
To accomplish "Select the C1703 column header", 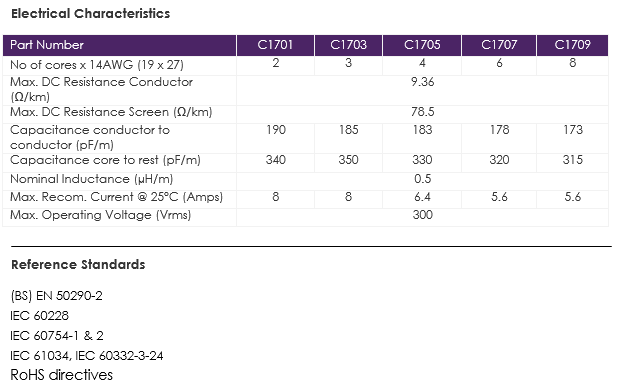I will [348, 45].
